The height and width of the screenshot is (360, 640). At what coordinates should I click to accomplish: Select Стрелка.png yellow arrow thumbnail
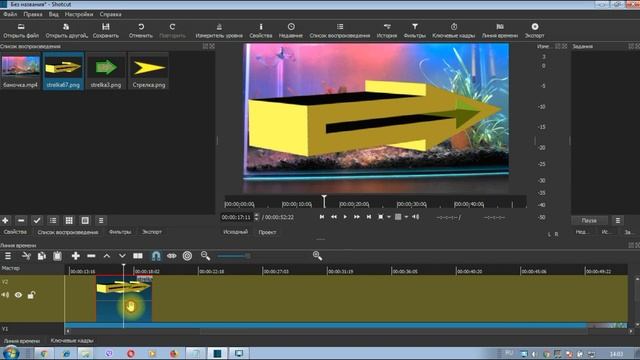pos(149,71)
